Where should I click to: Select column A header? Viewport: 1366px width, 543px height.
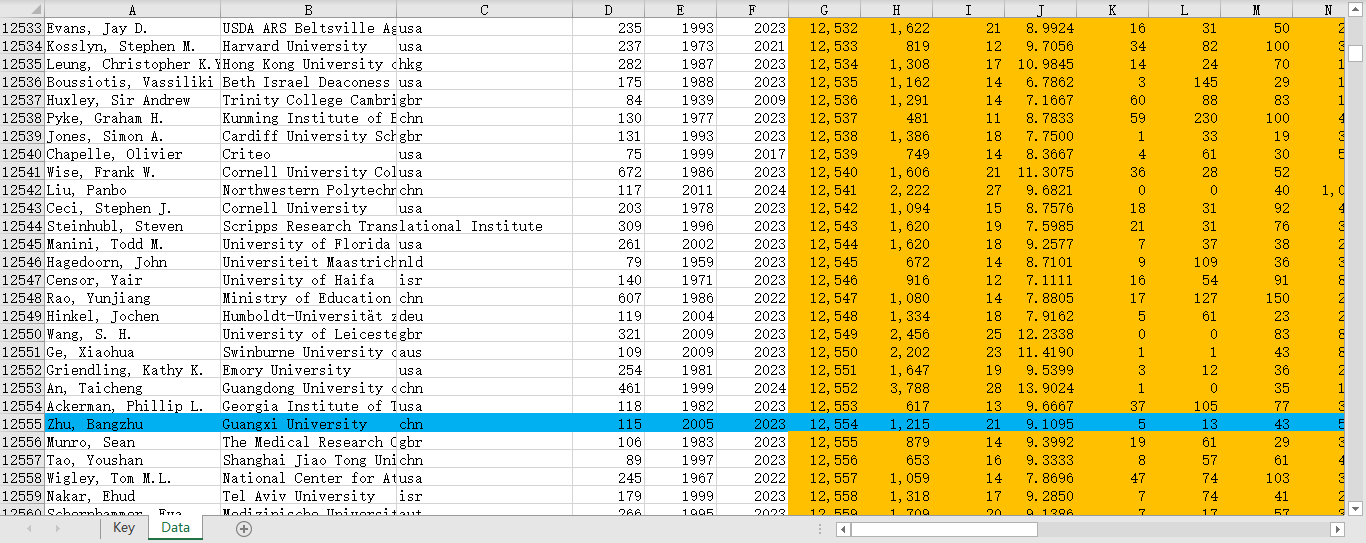tap(132, 10)
